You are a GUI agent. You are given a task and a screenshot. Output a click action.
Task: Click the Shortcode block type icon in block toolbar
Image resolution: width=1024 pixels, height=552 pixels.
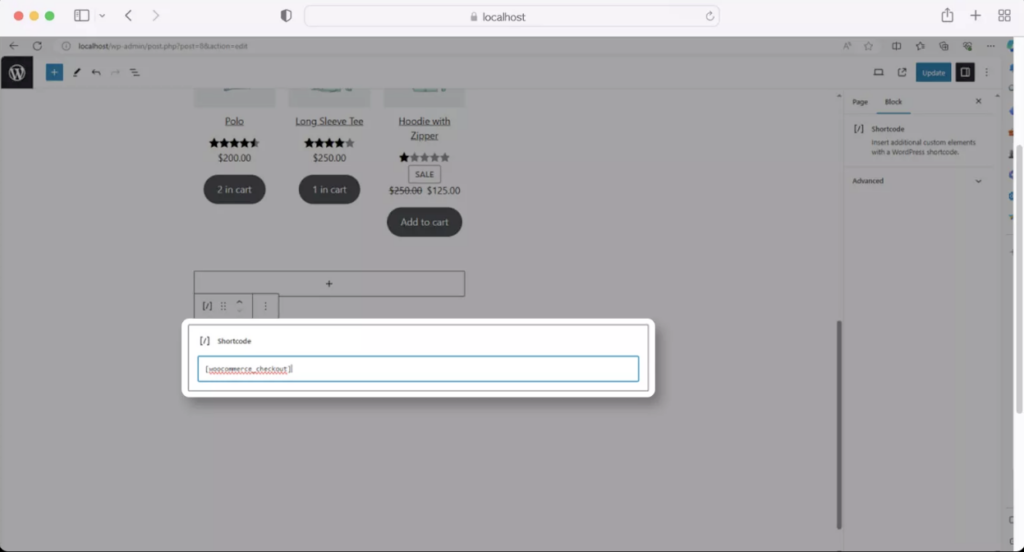coord(207,306)
